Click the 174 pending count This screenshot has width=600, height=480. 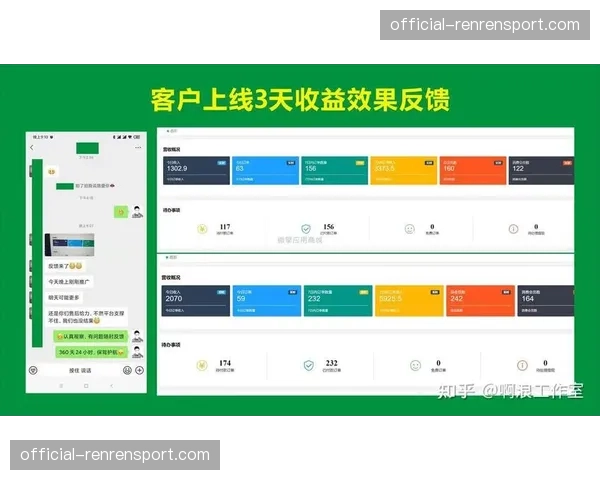pyautogui.click(x=225, y=363)
